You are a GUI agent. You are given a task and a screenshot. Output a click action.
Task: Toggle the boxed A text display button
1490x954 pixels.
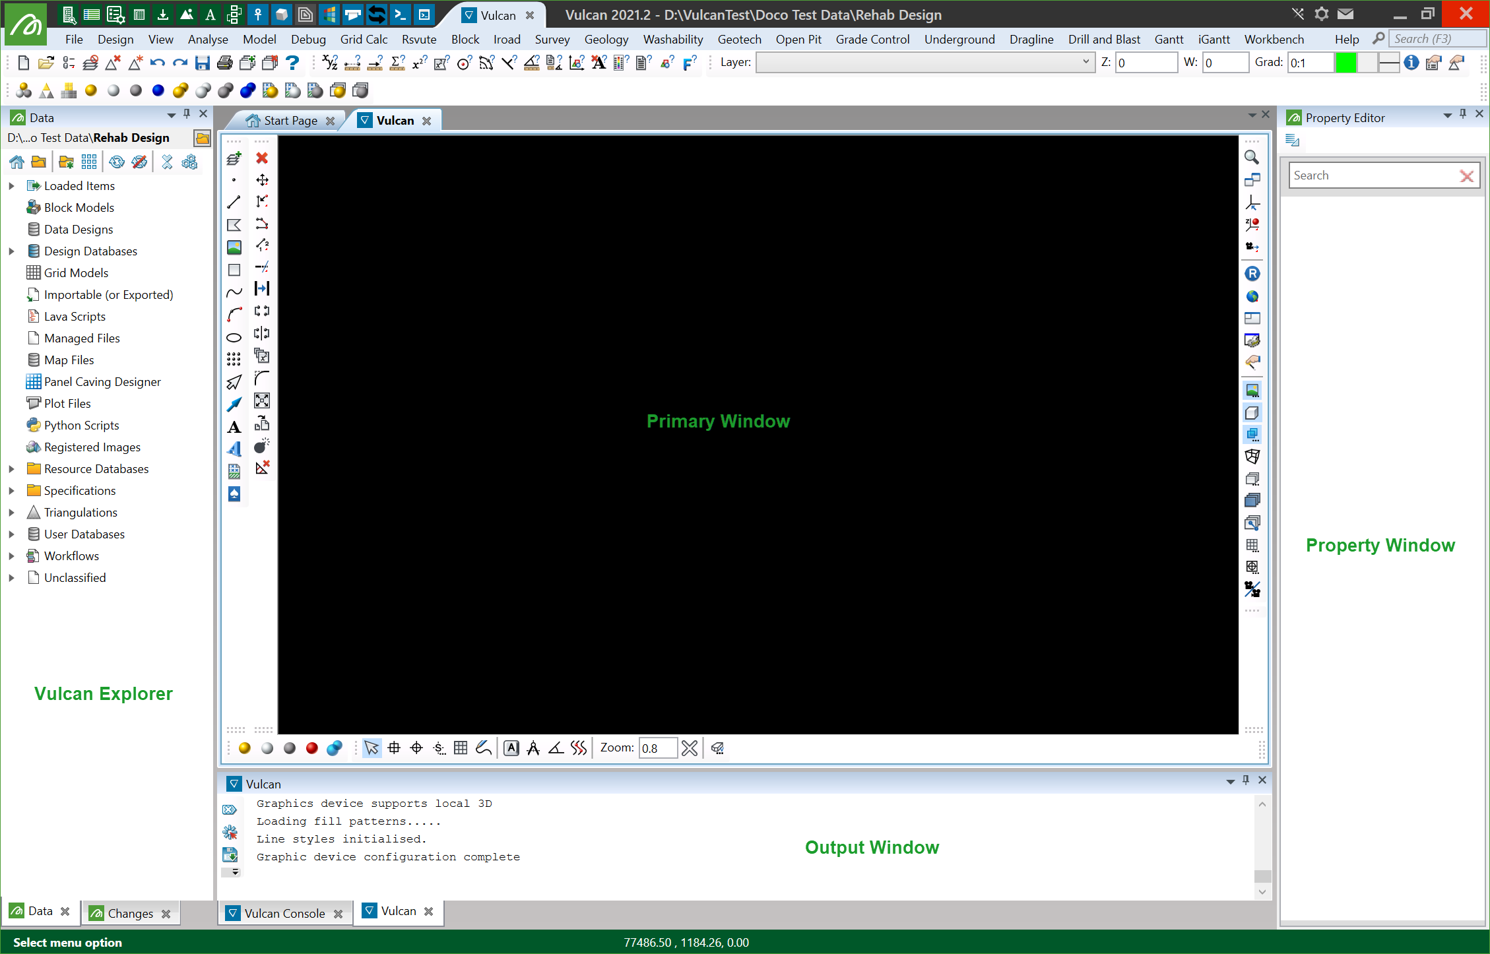(x=511, y=748)
